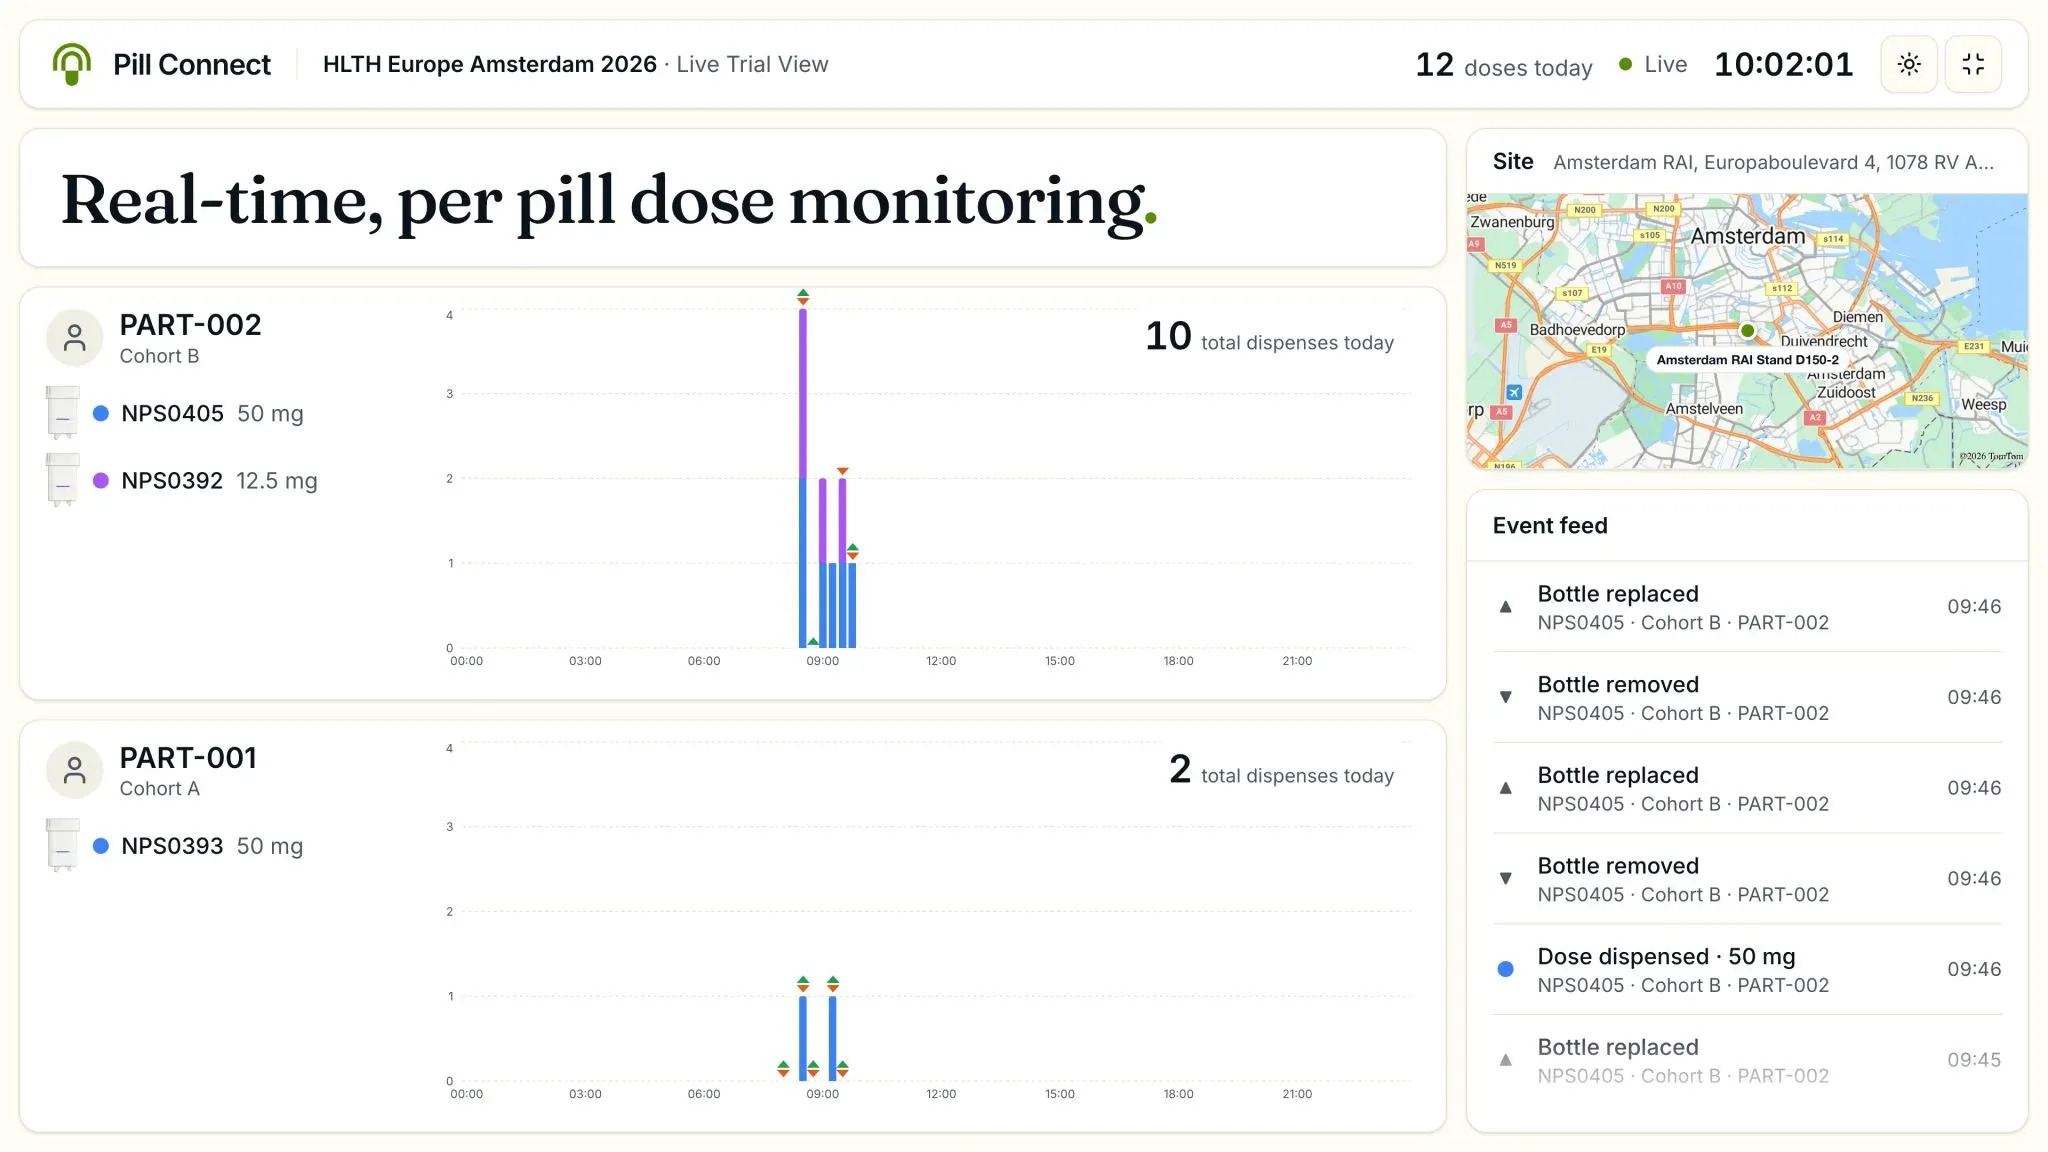The height and width of the screenshot is (1152, 2048).
Task: Click the tallest purple bar in PART-002 chart
Action: (x=803, y=394)
